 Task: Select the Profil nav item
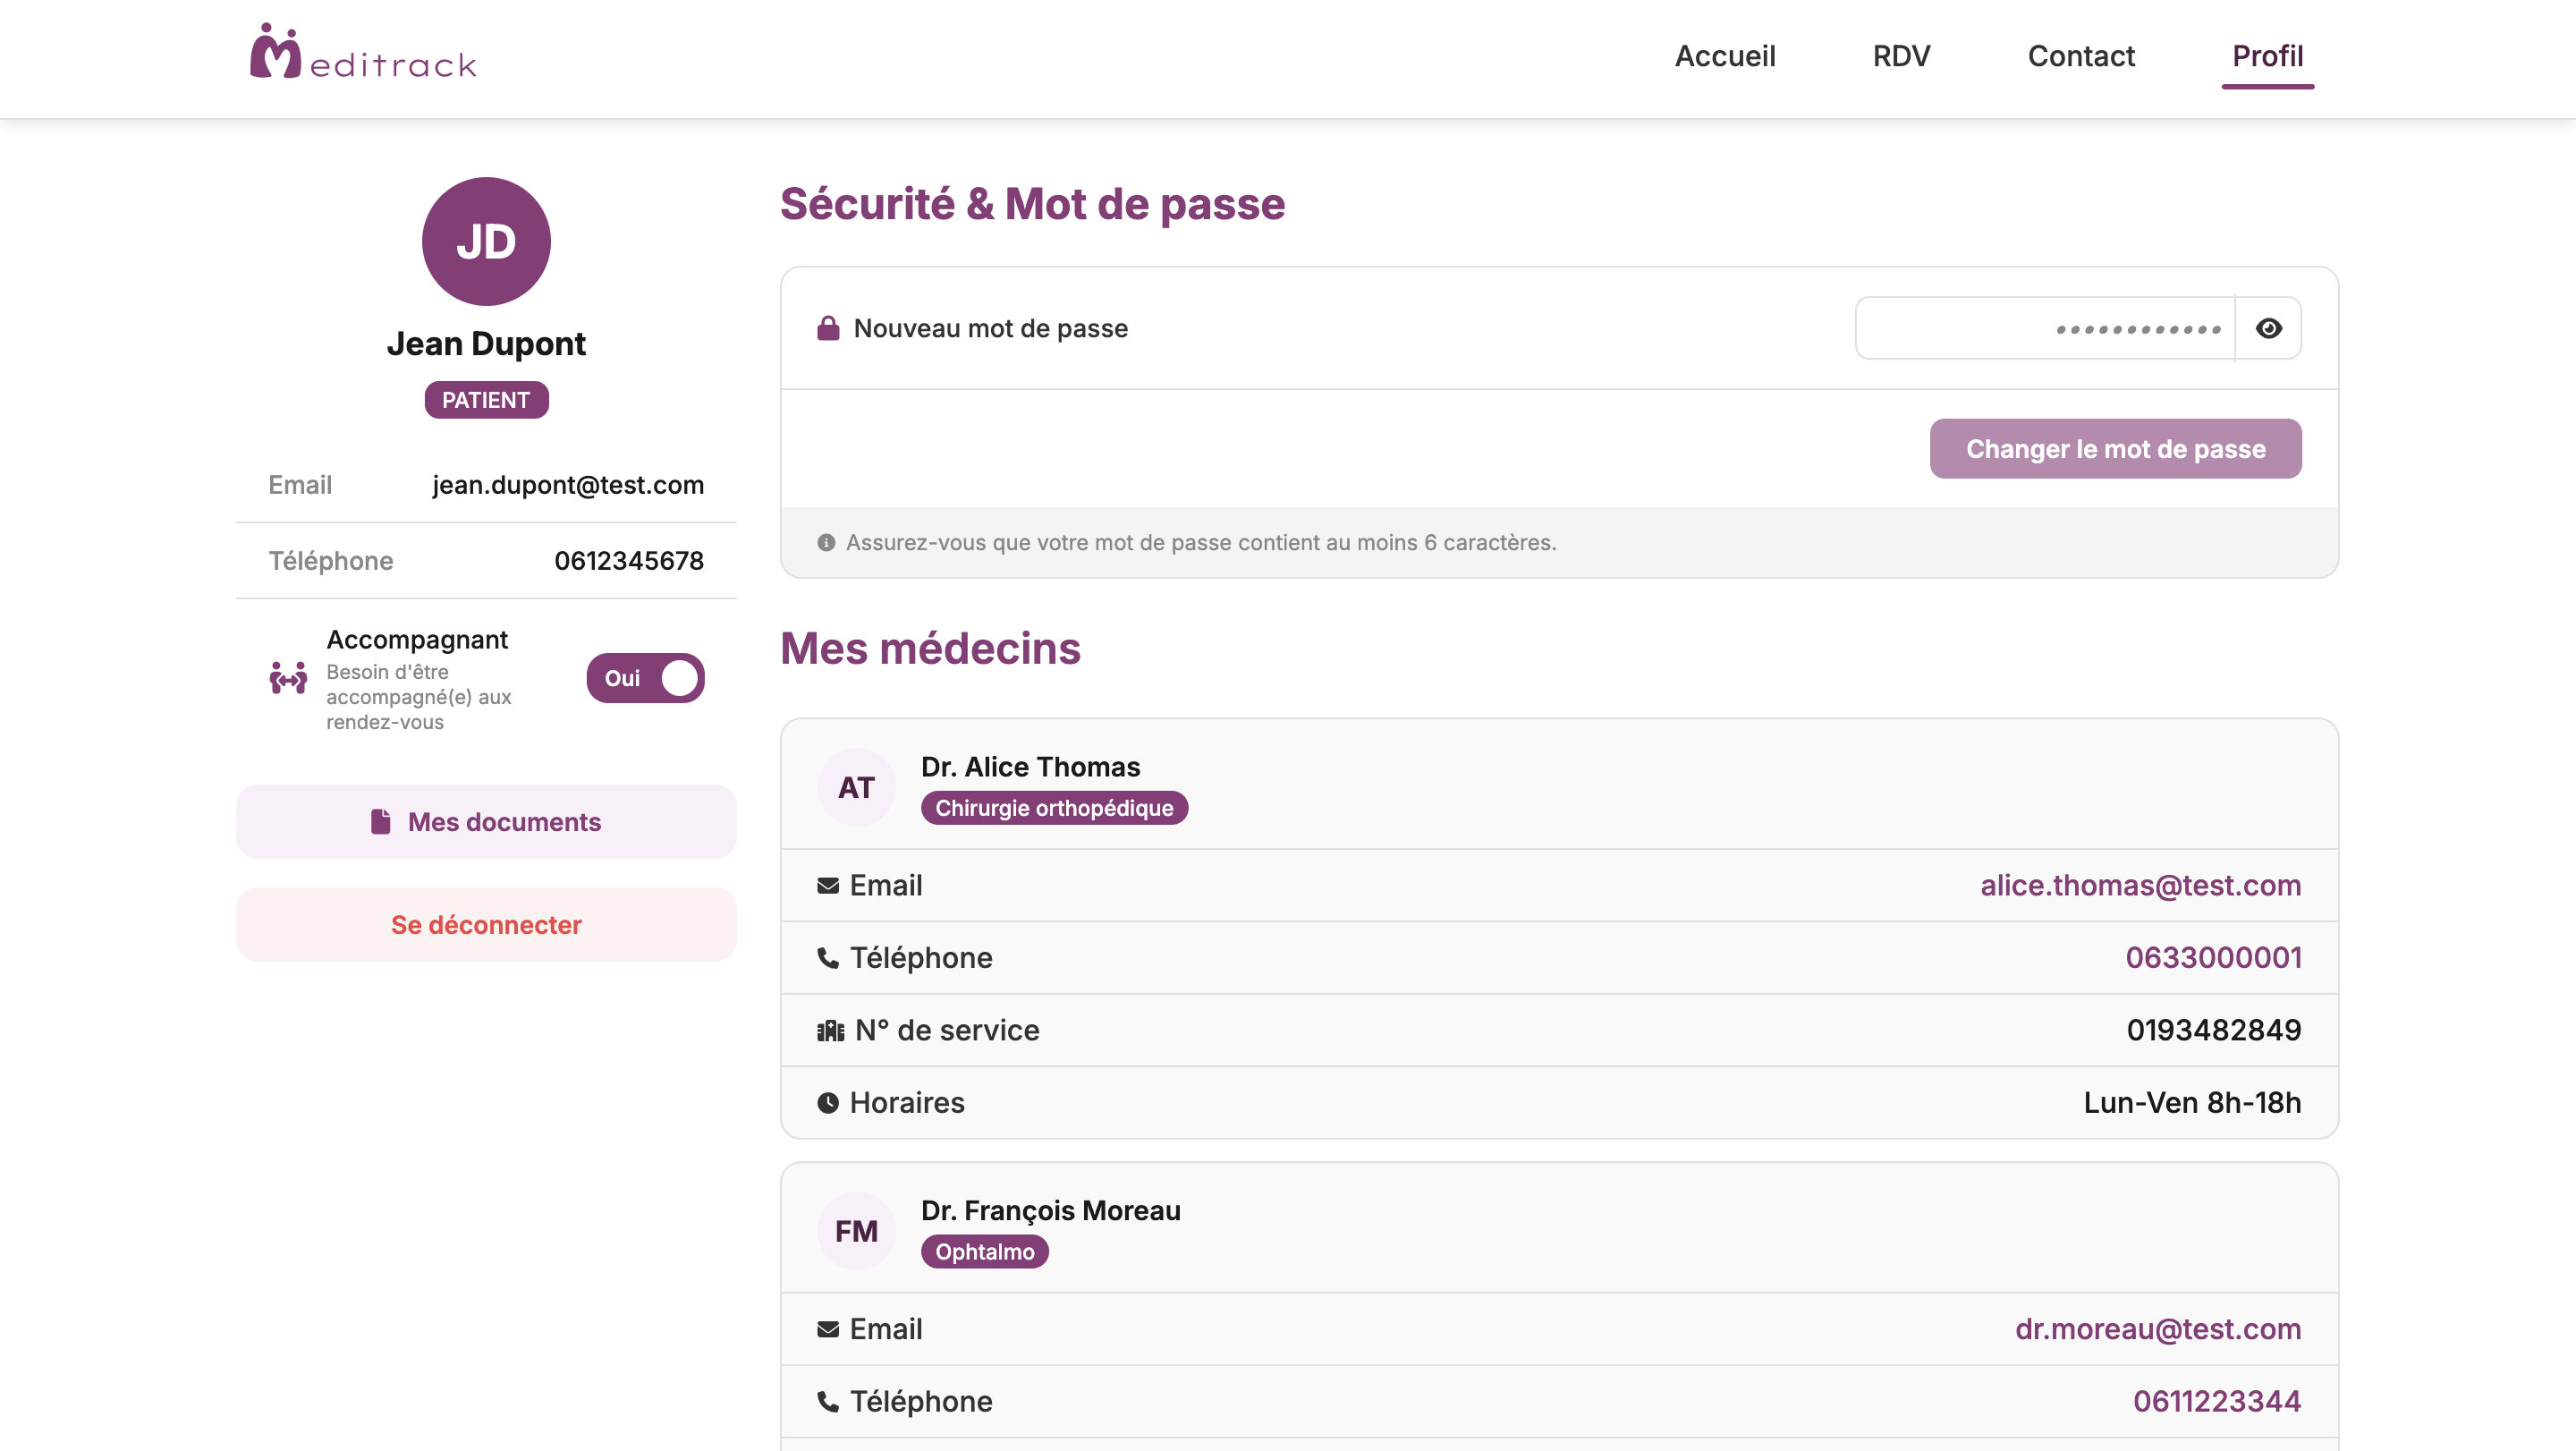pos(2267,56)
